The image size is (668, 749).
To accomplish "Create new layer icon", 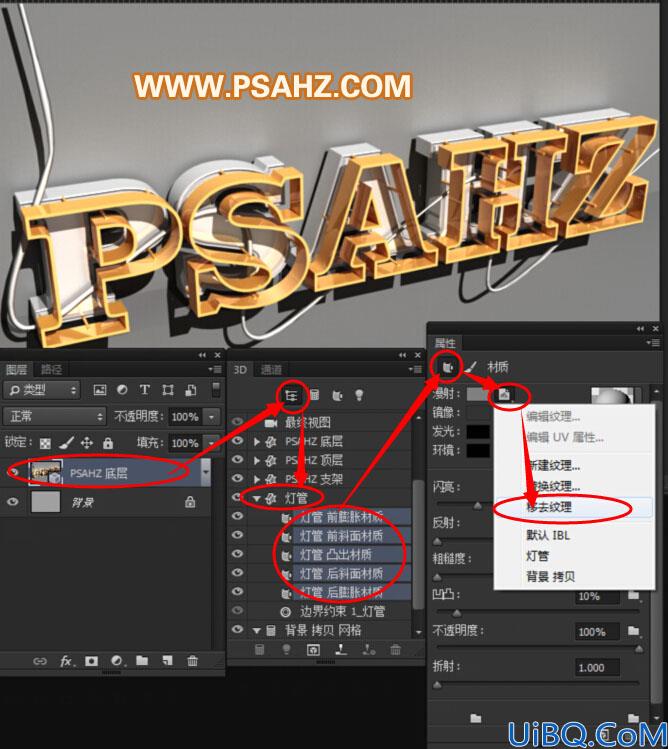I will point(167,661).
